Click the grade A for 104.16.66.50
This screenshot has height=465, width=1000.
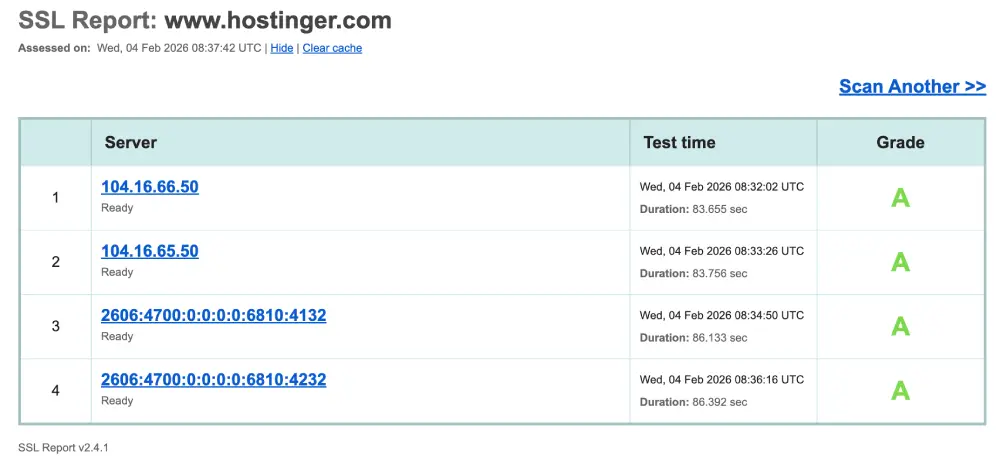click(x=900, y=198)
